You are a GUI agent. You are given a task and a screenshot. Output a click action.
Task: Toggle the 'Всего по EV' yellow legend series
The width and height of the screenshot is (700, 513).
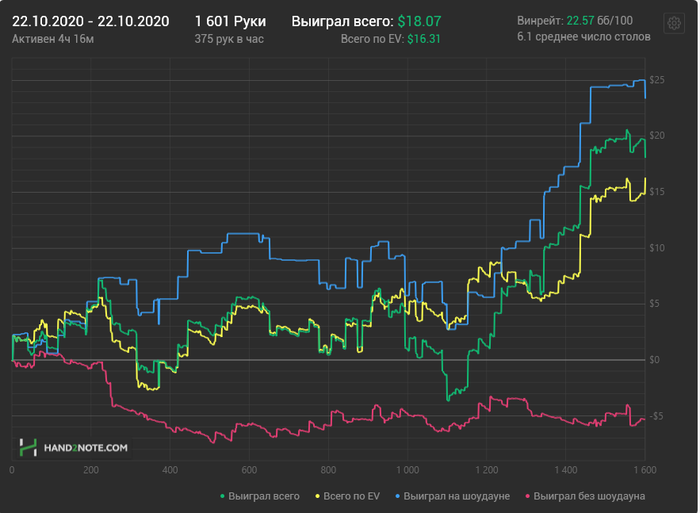347,496
